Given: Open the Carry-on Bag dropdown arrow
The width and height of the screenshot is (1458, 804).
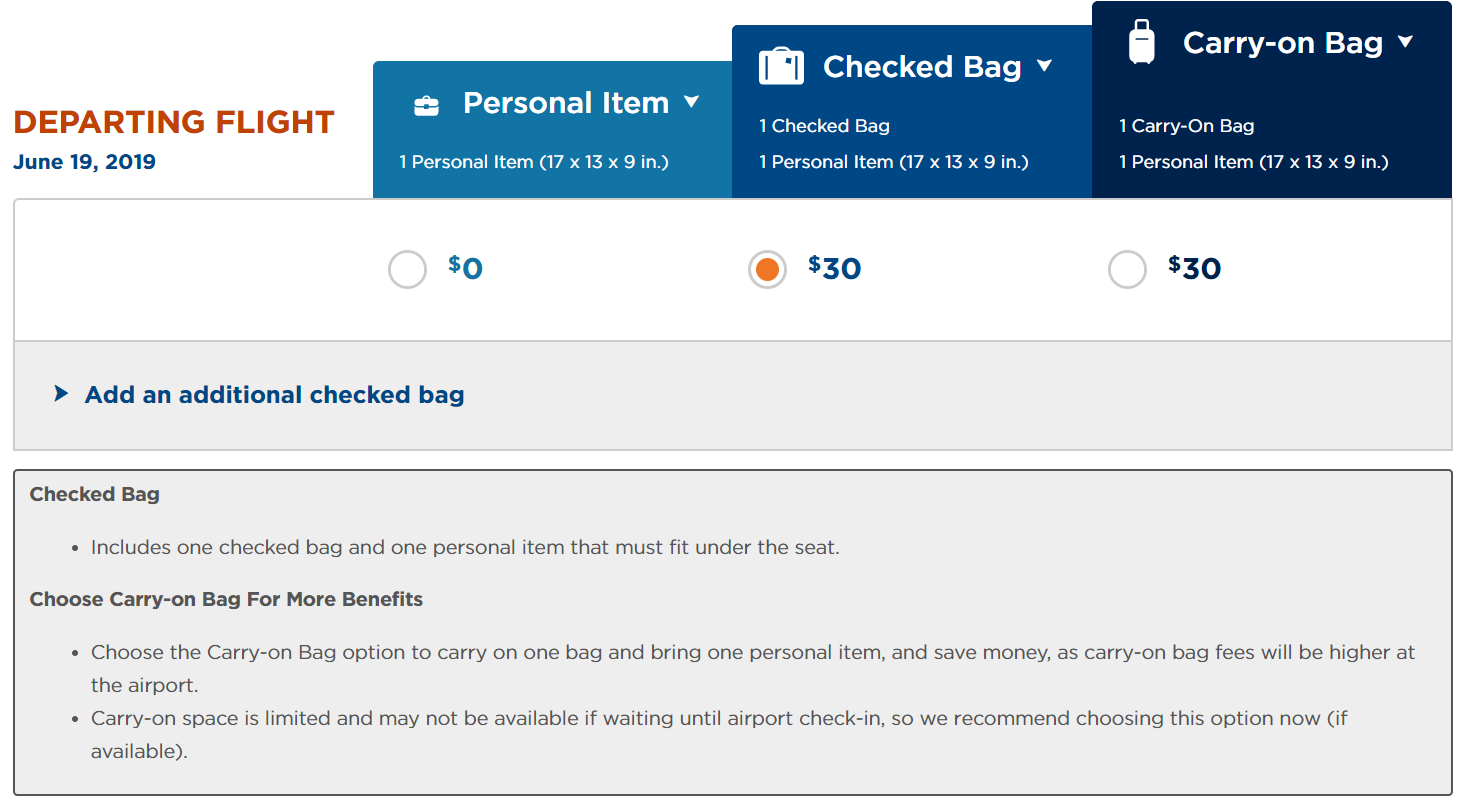Looking at the screenshot, I should (1405, 42).
